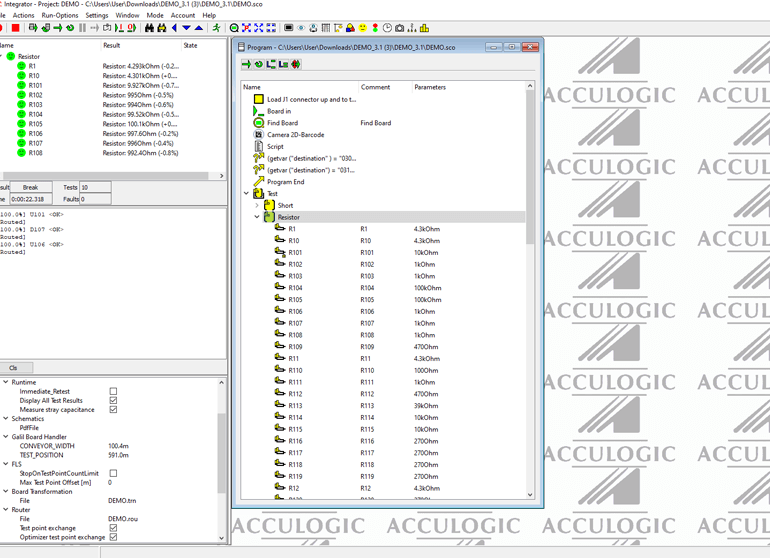Viewport: 770px width, 558px height.
Task: Click the camera icon in toolbar
Action: tap(399, 28)
